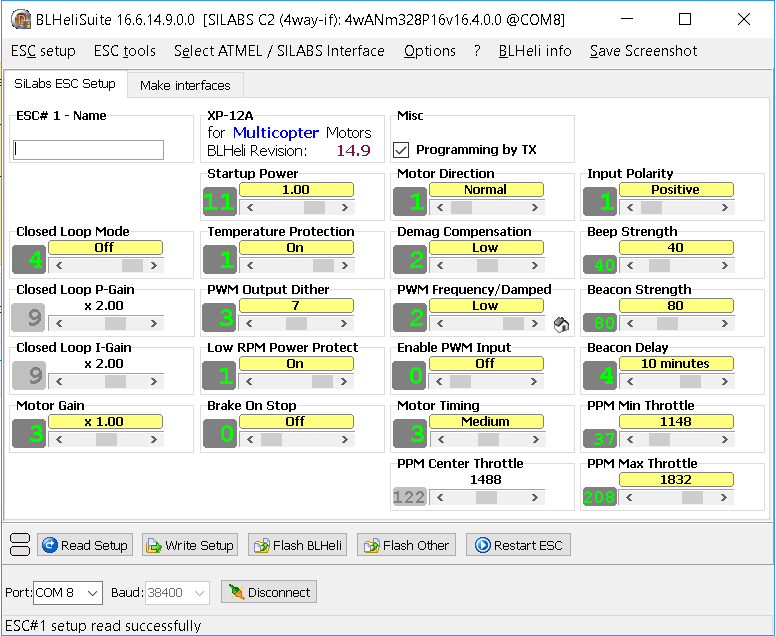Click the Motor Gain slider thumb

(x=106, y=440)
